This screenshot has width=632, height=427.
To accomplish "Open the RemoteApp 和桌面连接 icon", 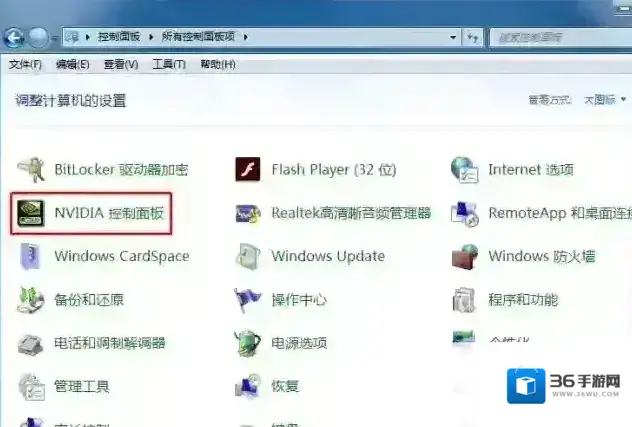I will [465, 213].
